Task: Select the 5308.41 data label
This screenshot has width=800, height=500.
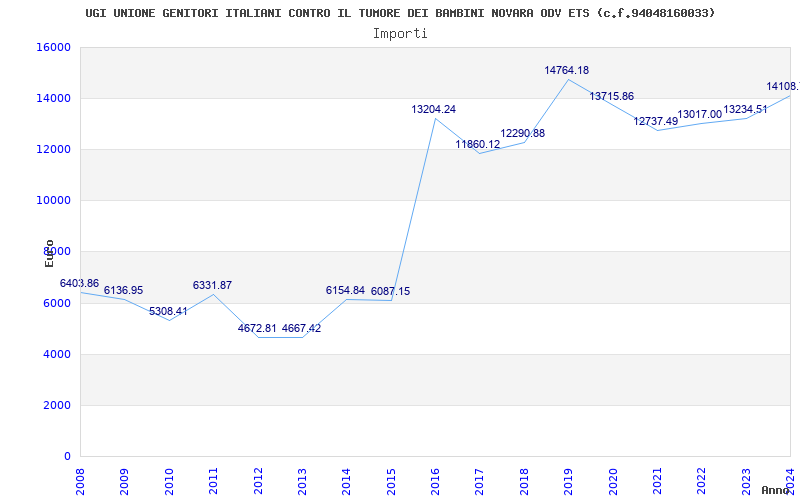Action: (168, 311)
